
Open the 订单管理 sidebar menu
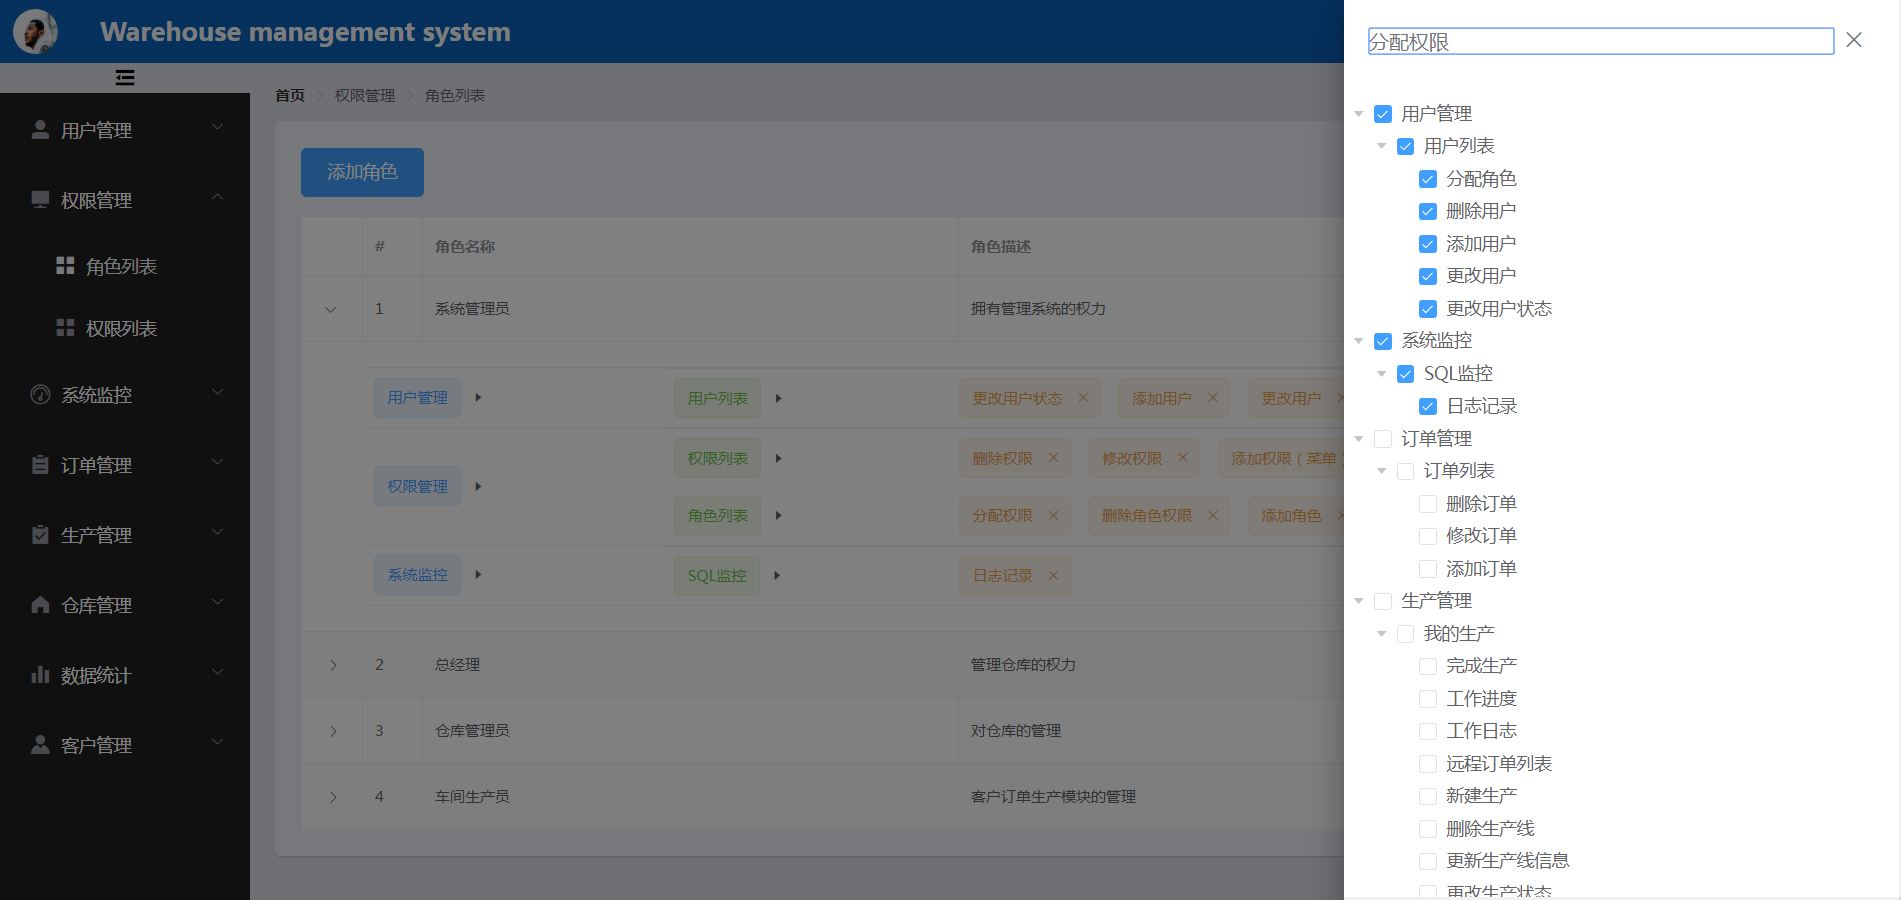click(x=125, y=465)
